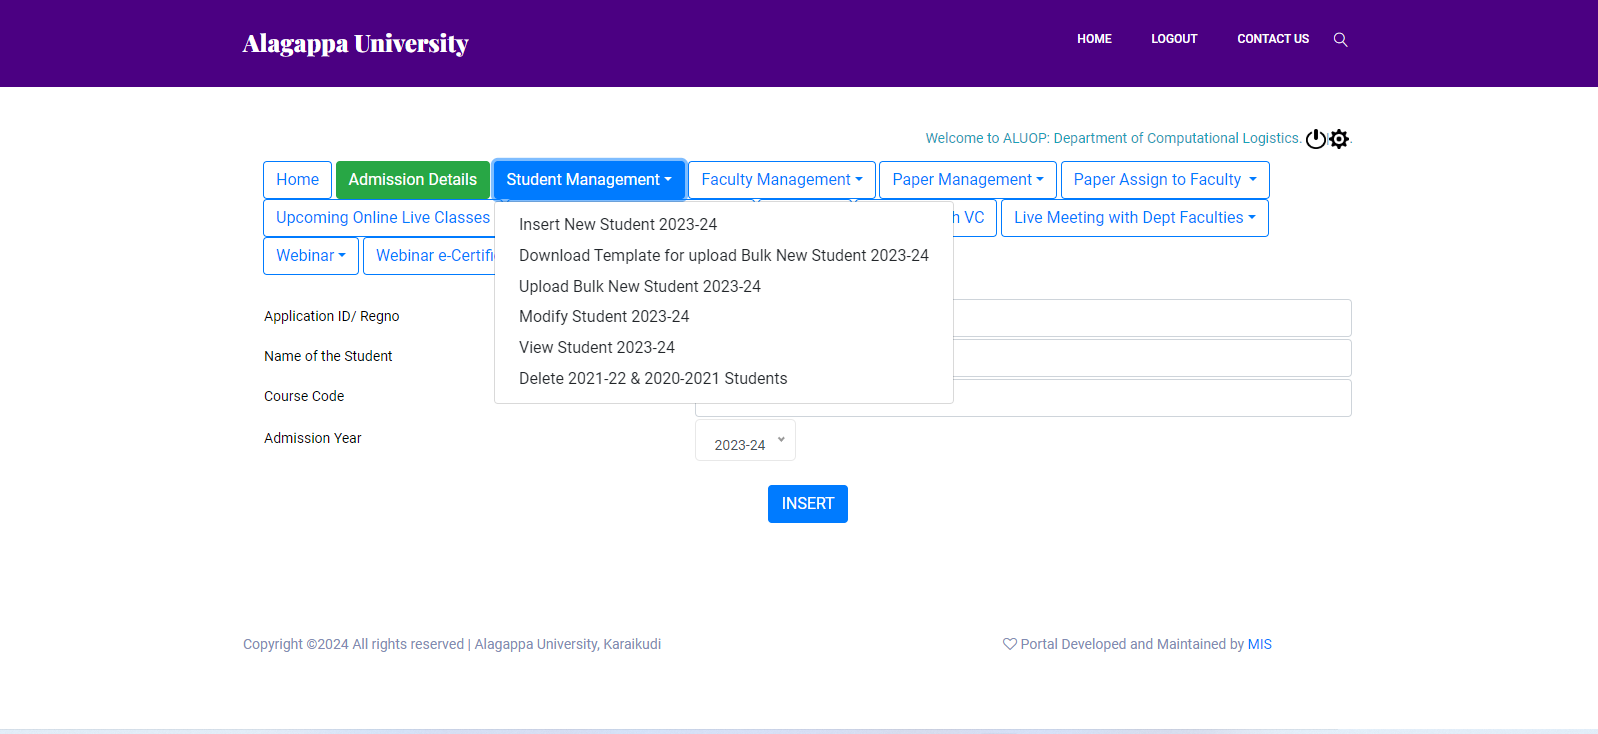Click HOME in the top navigation

(x=1094, y=39)
